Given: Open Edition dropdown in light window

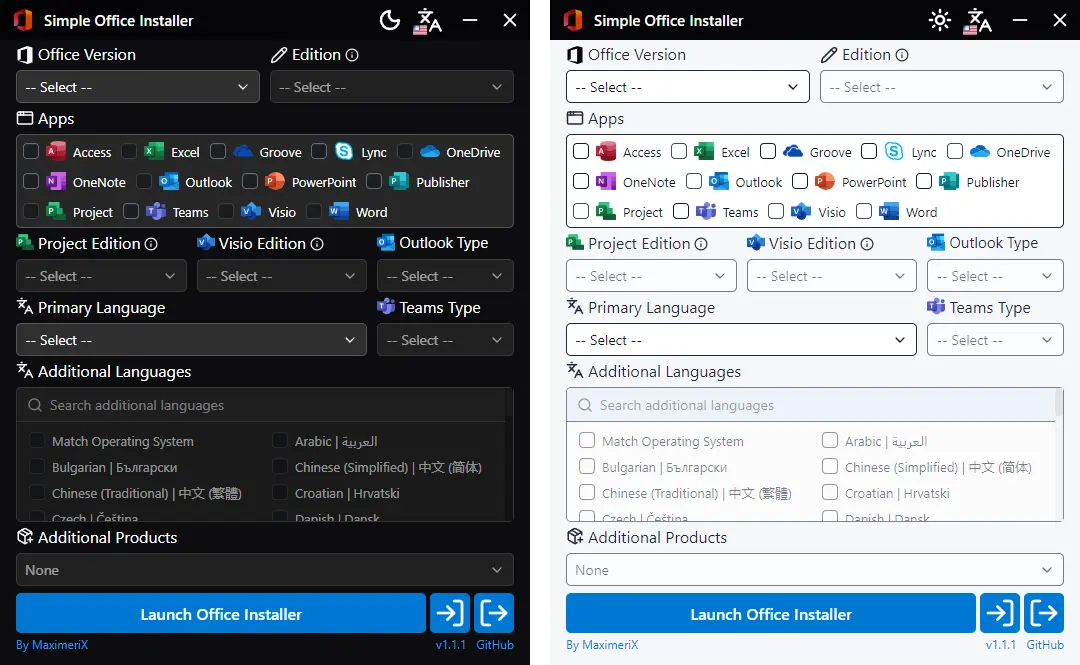Looking at the screenshot, I should [x=942, y=87].
